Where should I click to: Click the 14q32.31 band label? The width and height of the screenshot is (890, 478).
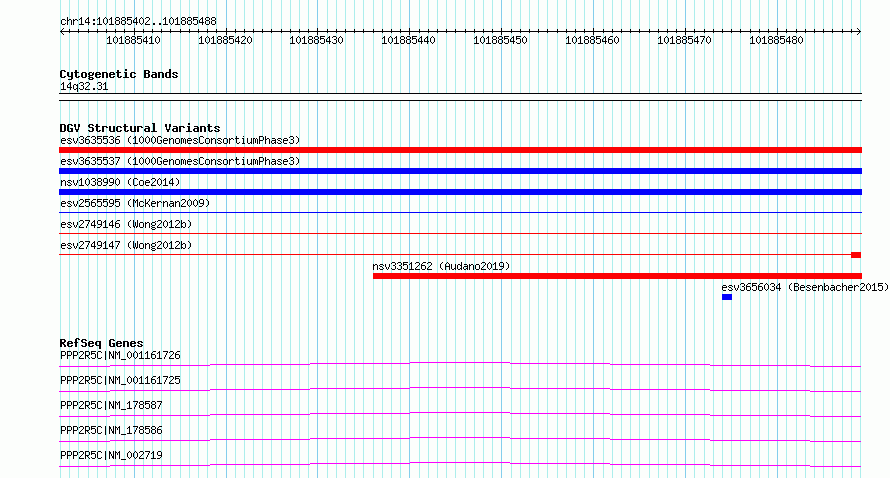[x=84, y=87]
